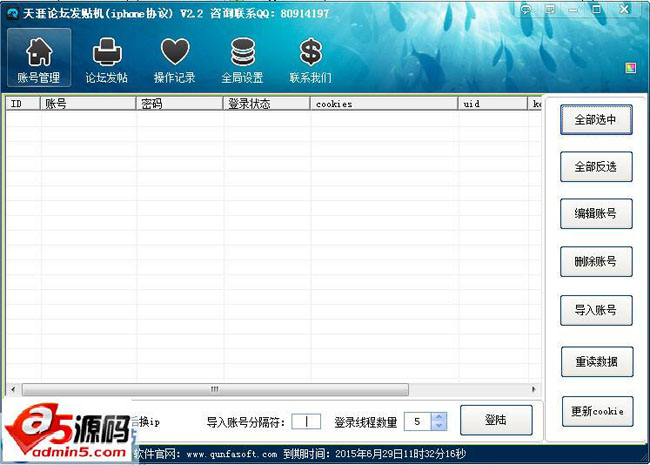Click the import separator input field
The width and height of the screenshot is (650, 465).
coord(306,421)
